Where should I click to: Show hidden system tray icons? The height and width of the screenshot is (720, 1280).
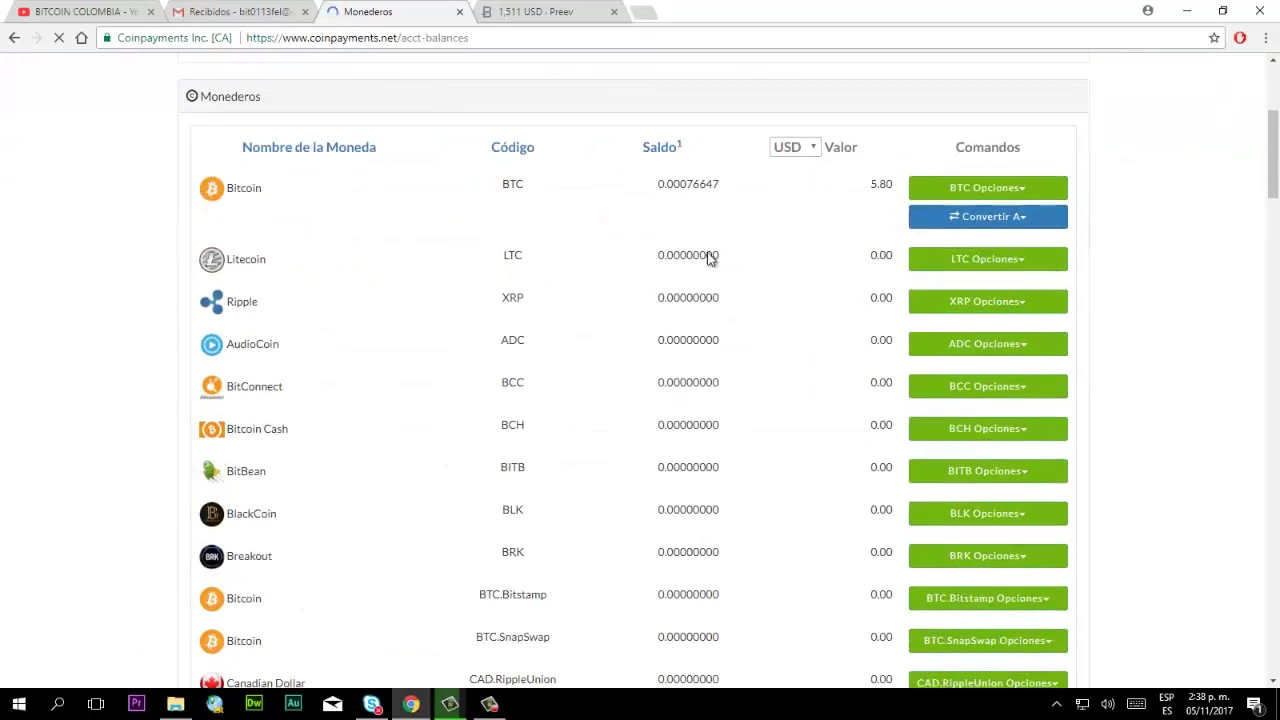point(1056,704)
